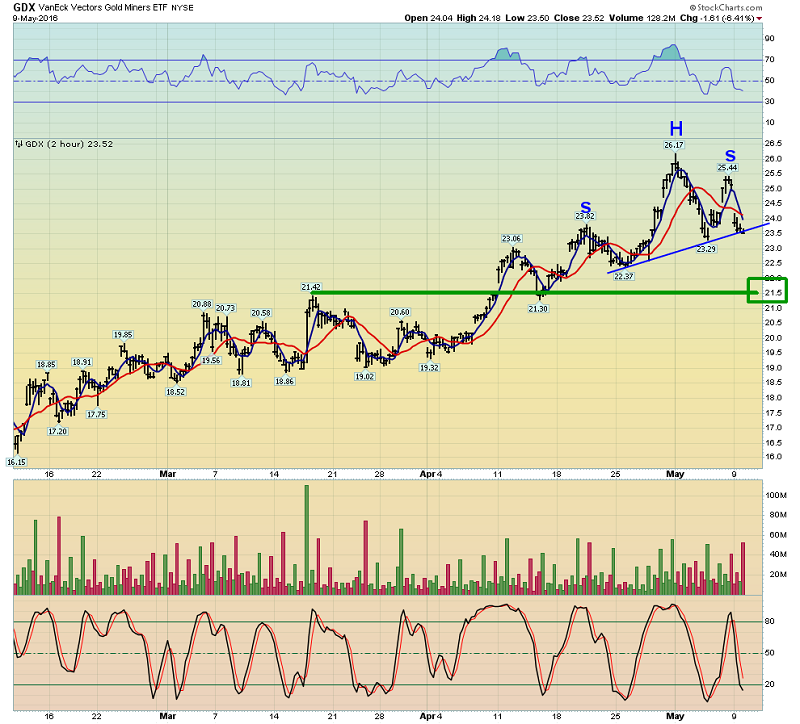Click the StockCharts.com credit text
The width and height of the screenshot is (800, 724).
(x=726, y=8)
